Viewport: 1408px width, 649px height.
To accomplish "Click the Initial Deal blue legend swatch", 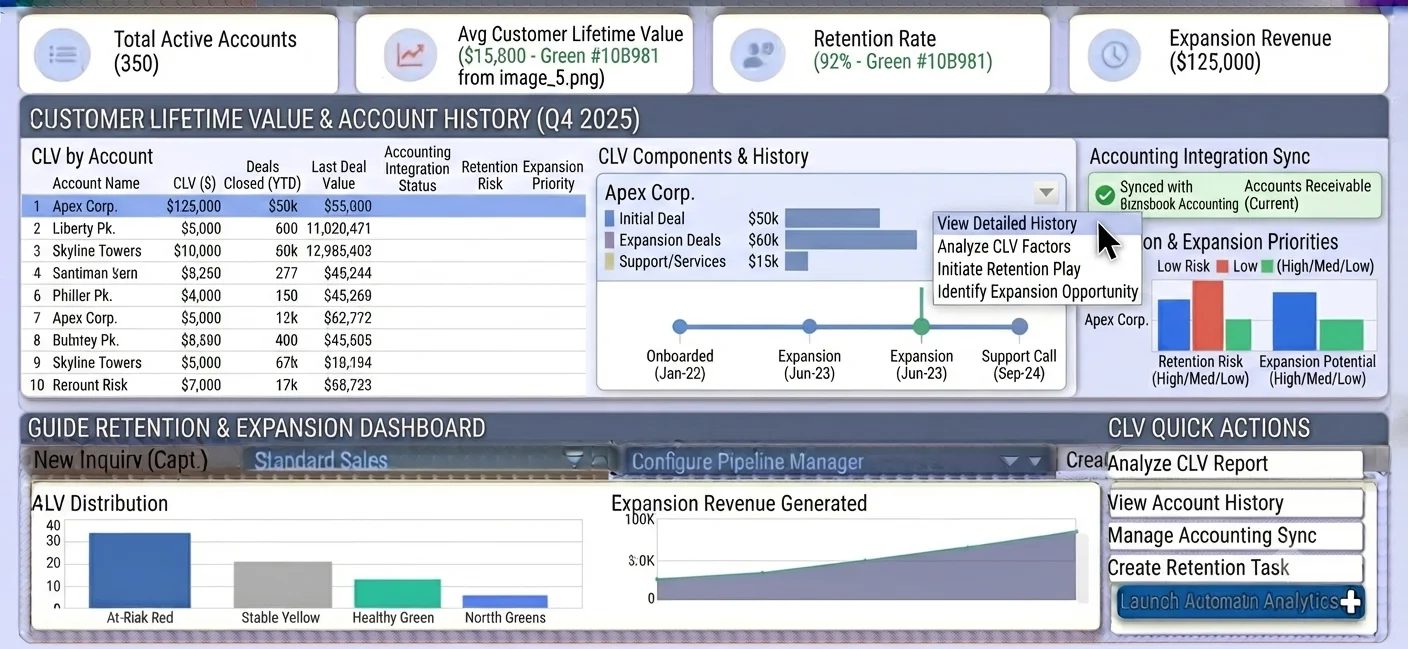I will point(609,219).
